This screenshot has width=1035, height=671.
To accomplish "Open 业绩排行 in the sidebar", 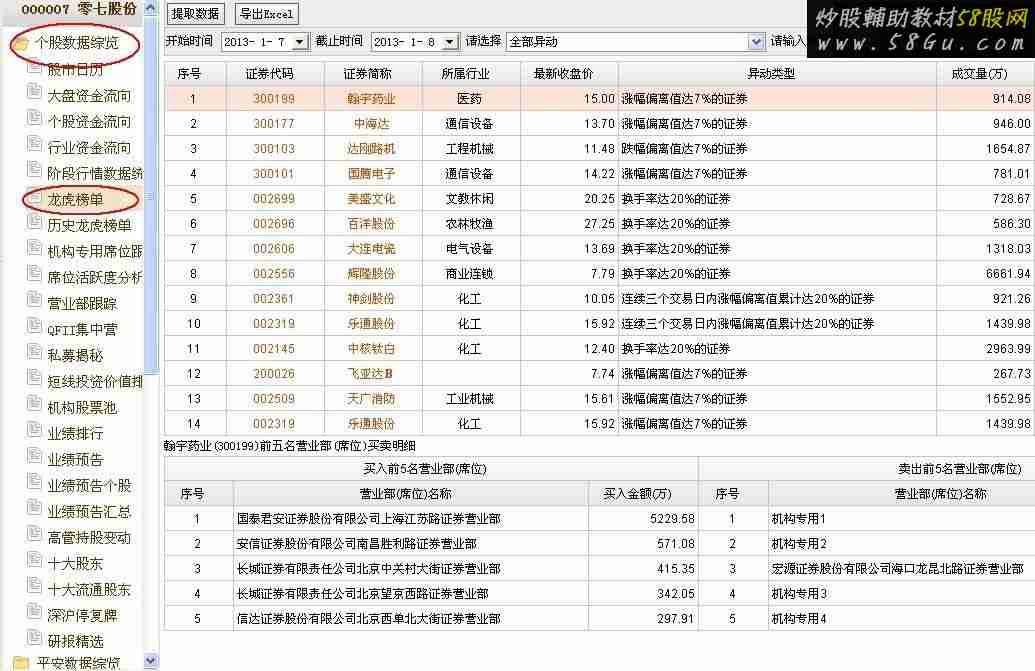I will [75, 433].
